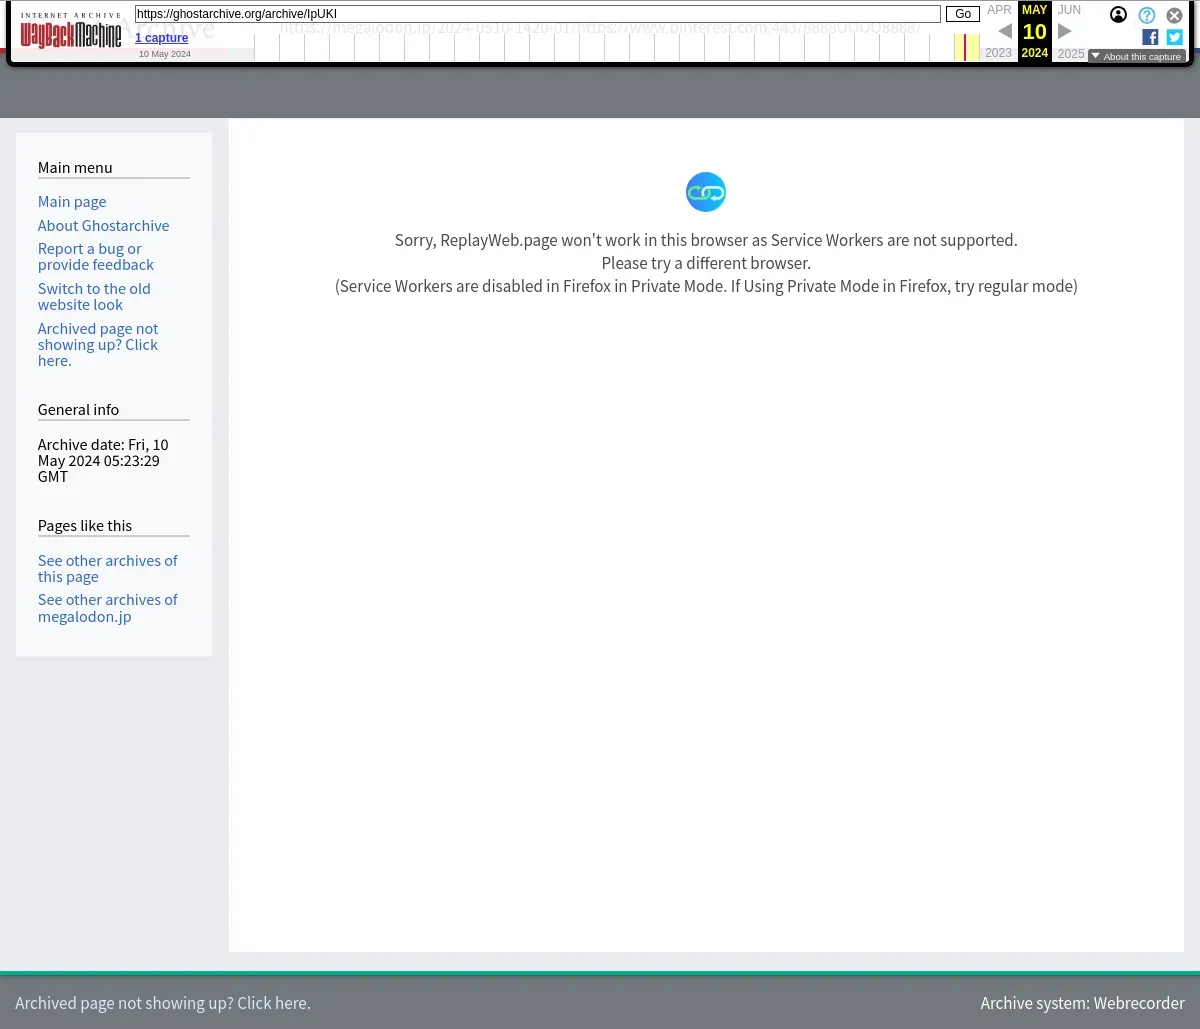Click sidebar Archived page not showing up link
Screen dimensions: 1200x1029
pyautogui.click(x=98, y=345)
